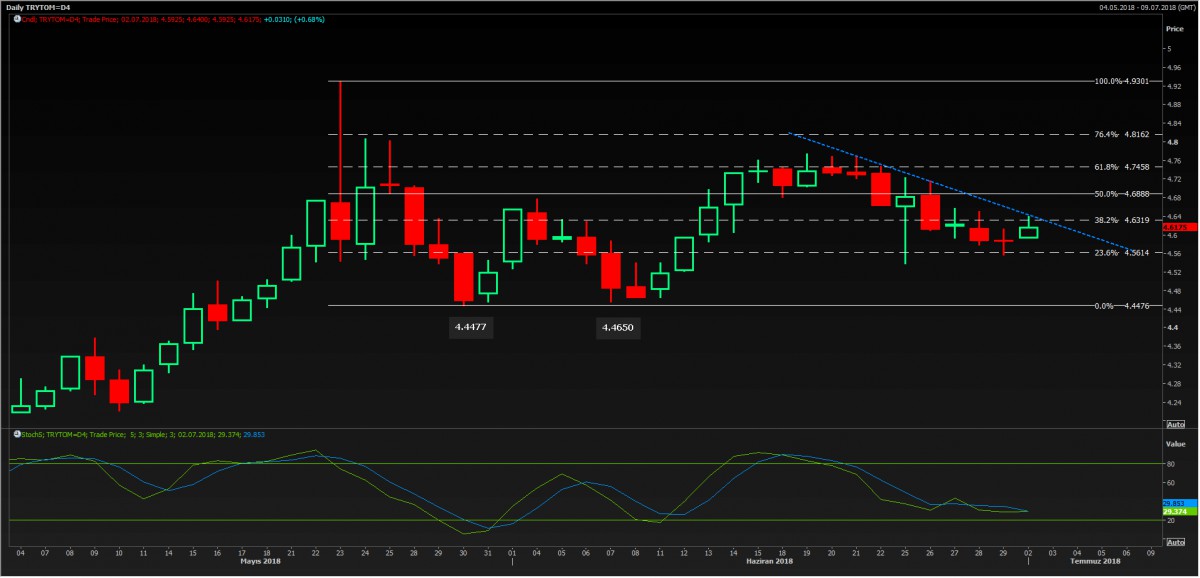Click the Haziran 2018 month label
Viewport: 1200px width, 578px height.
(770, 563)
